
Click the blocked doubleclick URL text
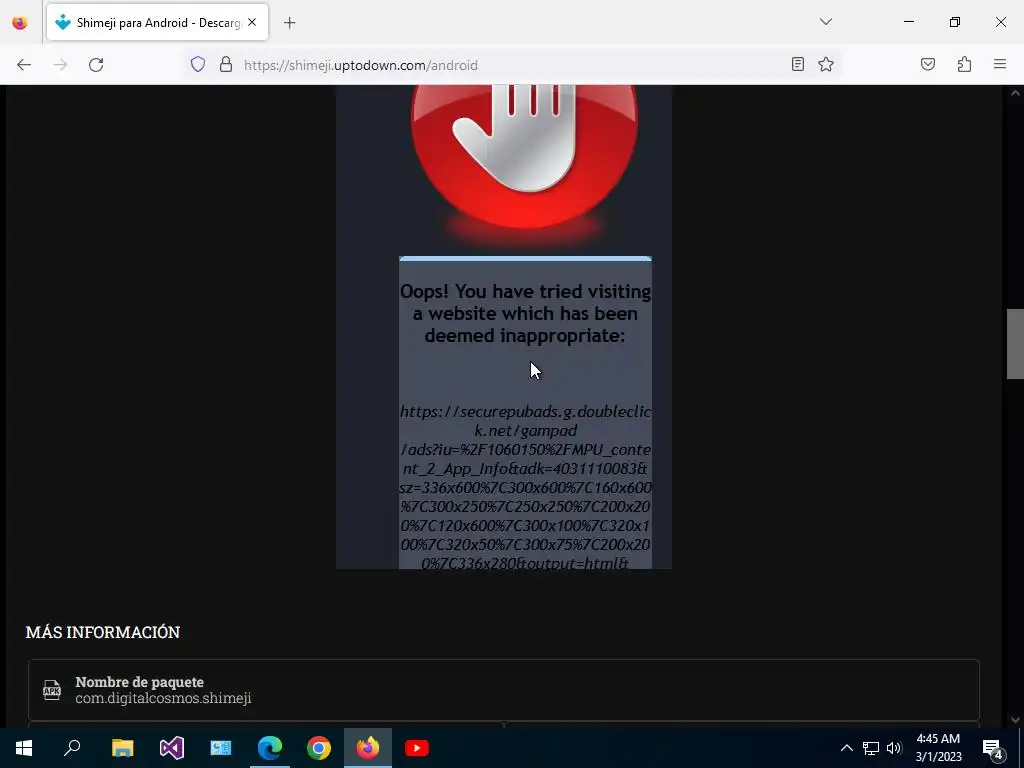[525, 487]
